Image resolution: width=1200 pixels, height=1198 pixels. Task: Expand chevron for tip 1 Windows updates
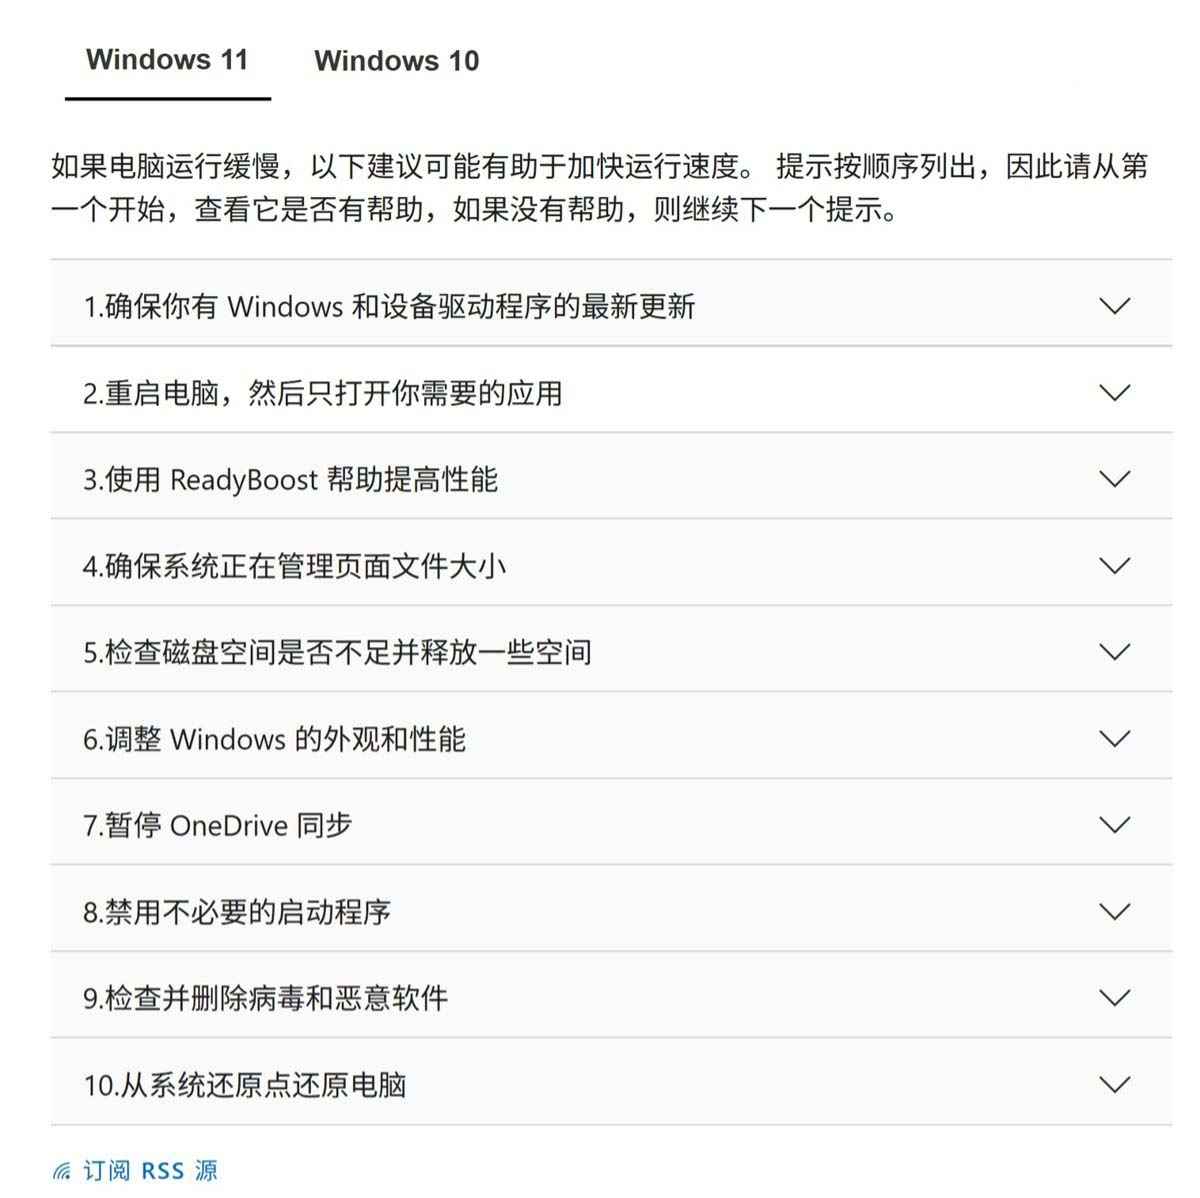click(1114, 306)
